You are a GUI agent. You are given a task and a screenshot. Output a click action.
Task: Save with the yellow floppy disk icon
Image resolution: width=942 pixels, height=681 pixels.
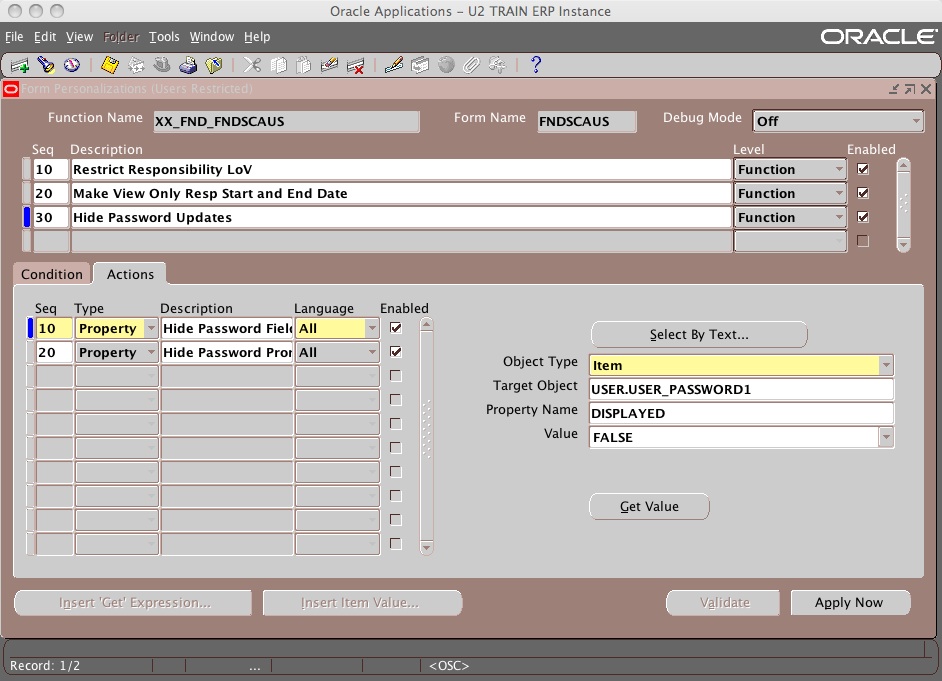(110, 65)
